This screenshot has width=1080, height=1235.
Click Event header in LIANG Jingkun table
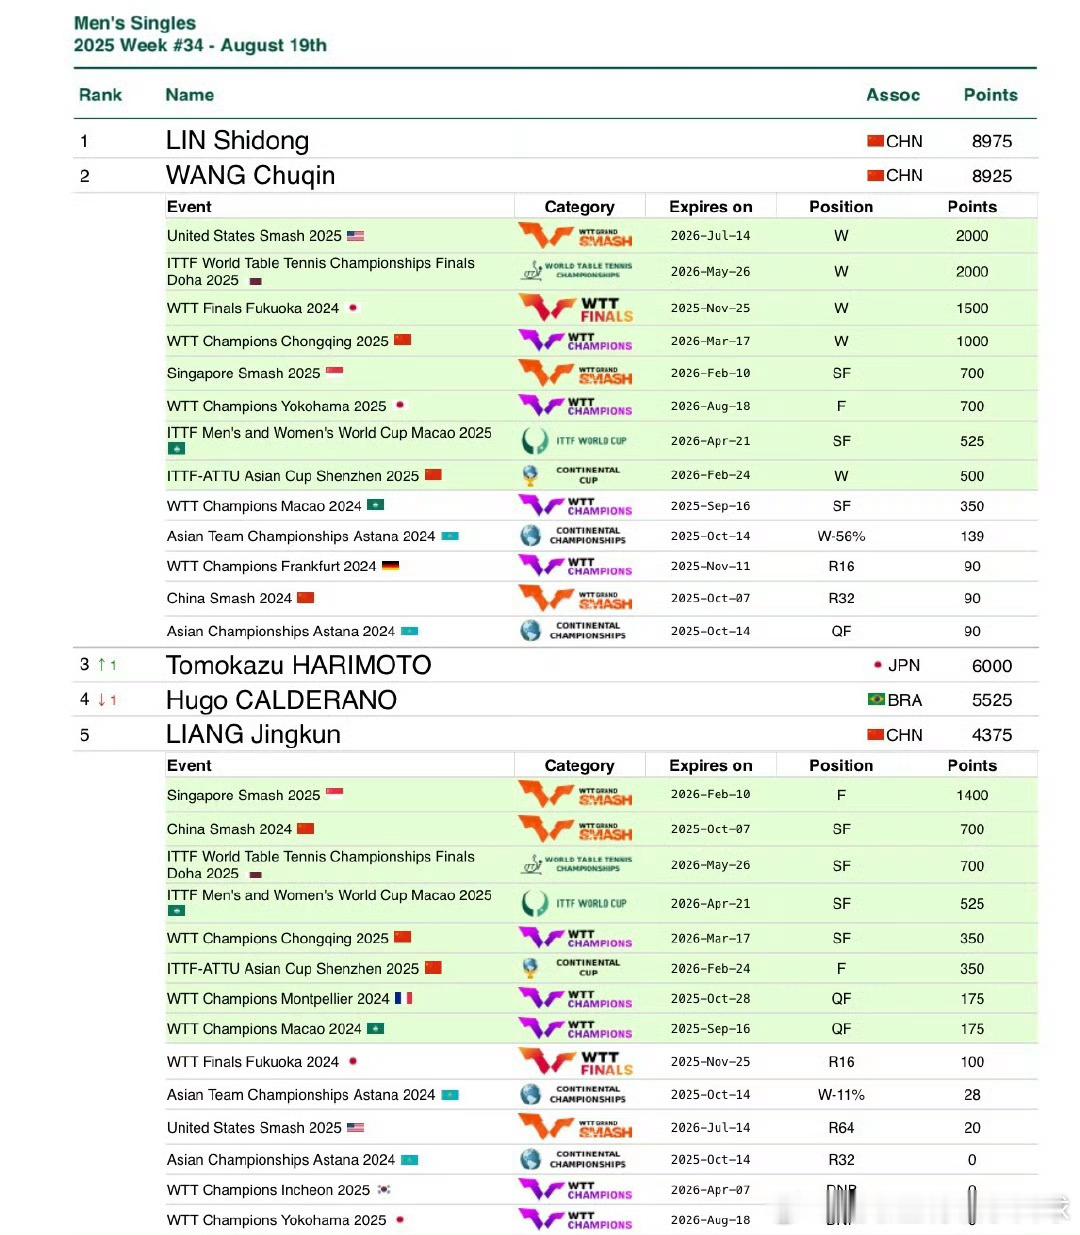pyautogui.click(x=189, y=765)
